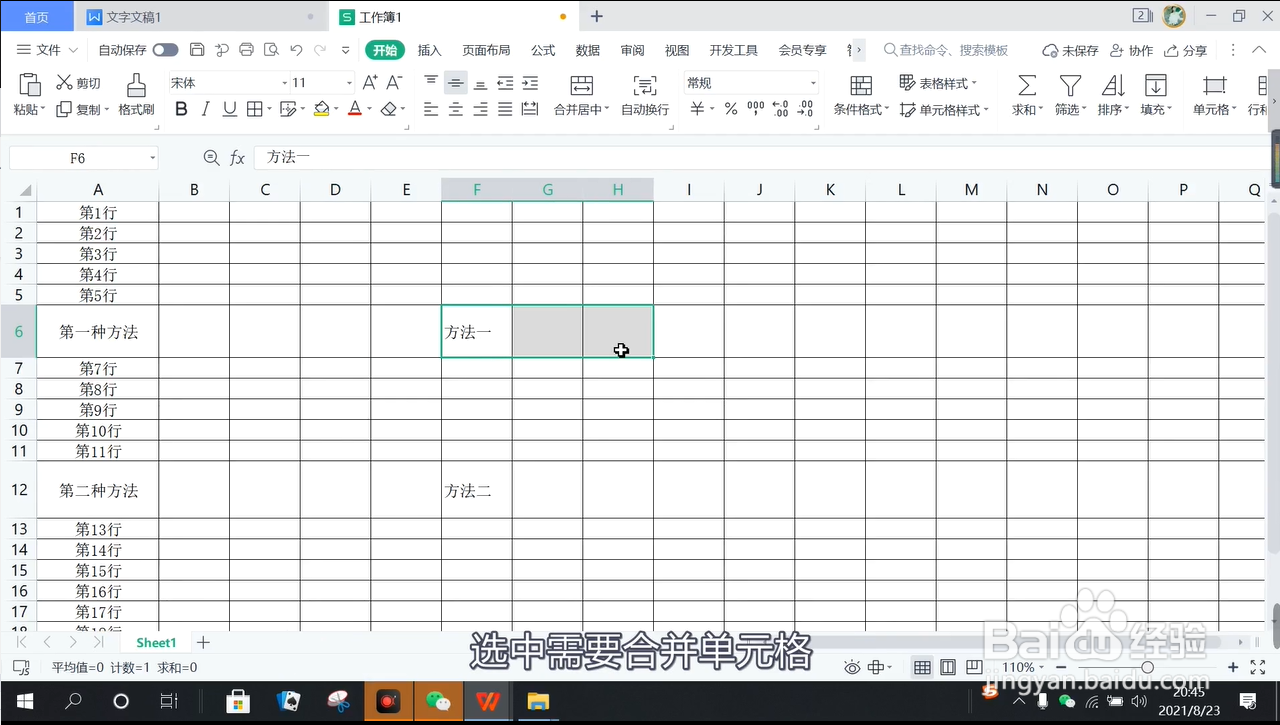The image size is (1280, 725).
Task: Open the 数据 ribbon tab
Action: 588,49
